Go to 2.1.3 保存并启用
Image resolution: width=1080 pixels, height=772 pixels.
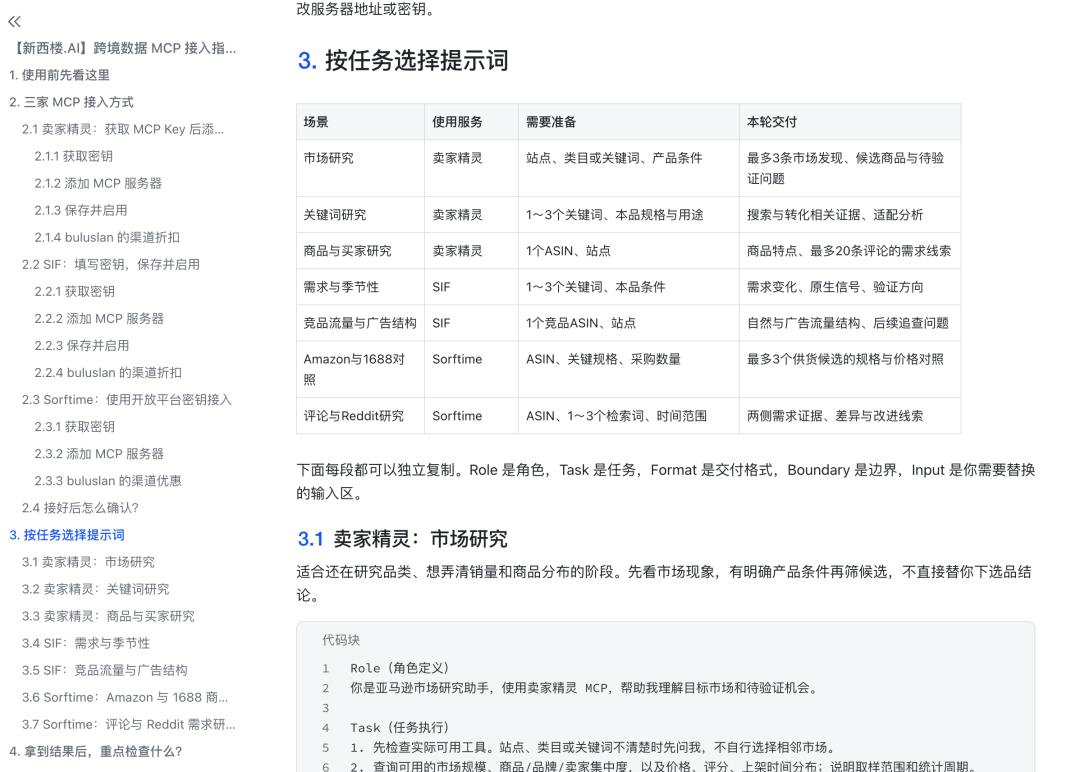(x=81, y=210)
